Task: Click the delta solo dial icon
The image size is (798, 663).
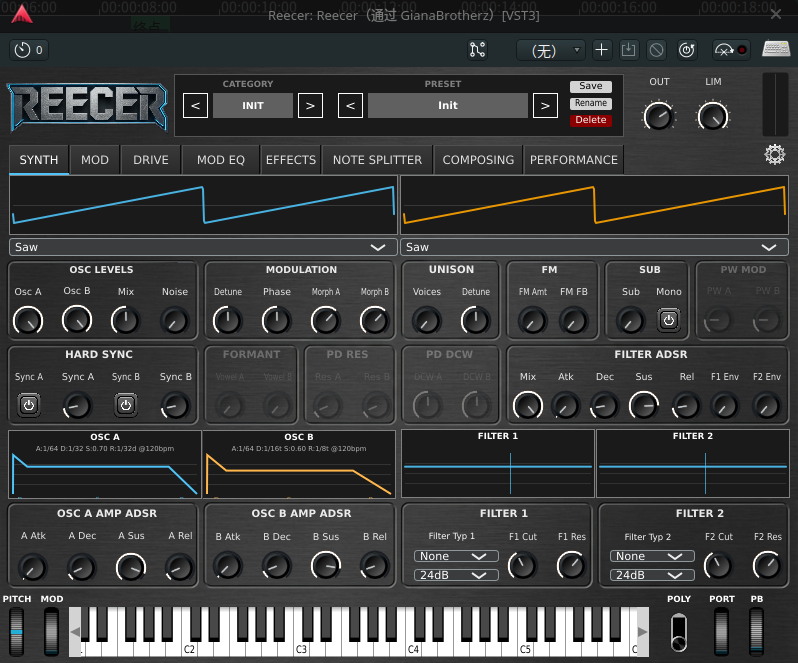Action: [x=687, y=50]
